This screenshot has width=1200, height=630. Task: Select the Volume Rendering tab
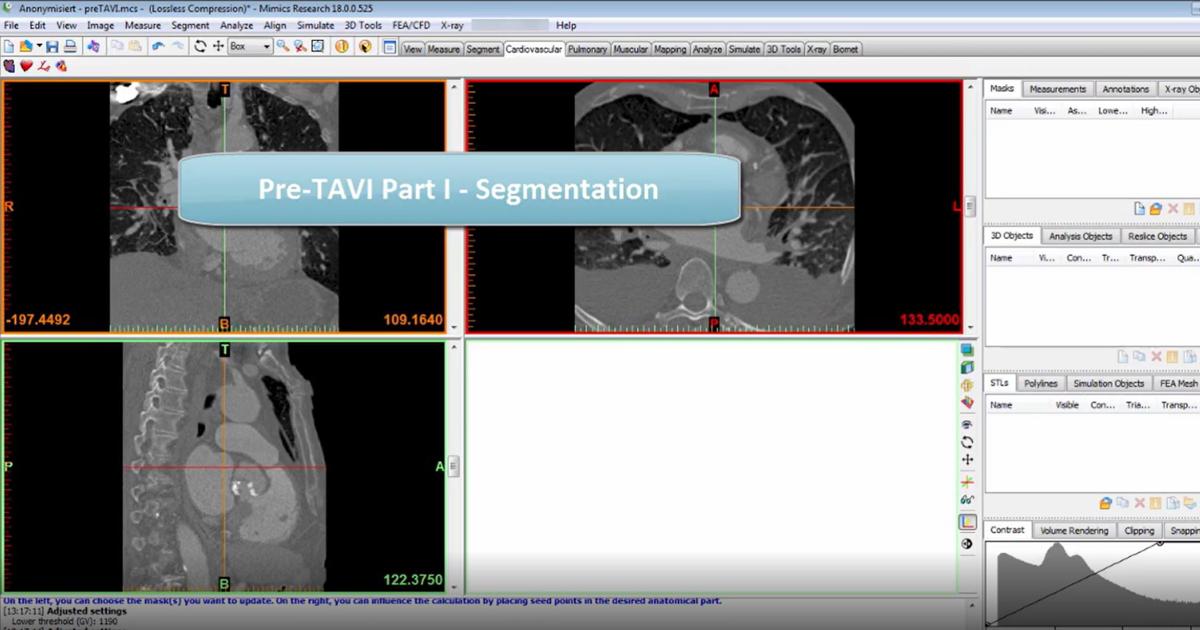(1075, 531)
